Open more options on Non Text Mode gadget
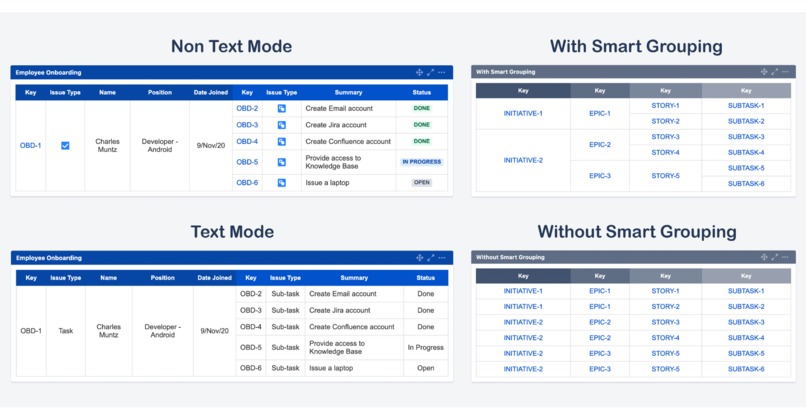This screenshot has height=414, width=806. [x=442, y=73]
